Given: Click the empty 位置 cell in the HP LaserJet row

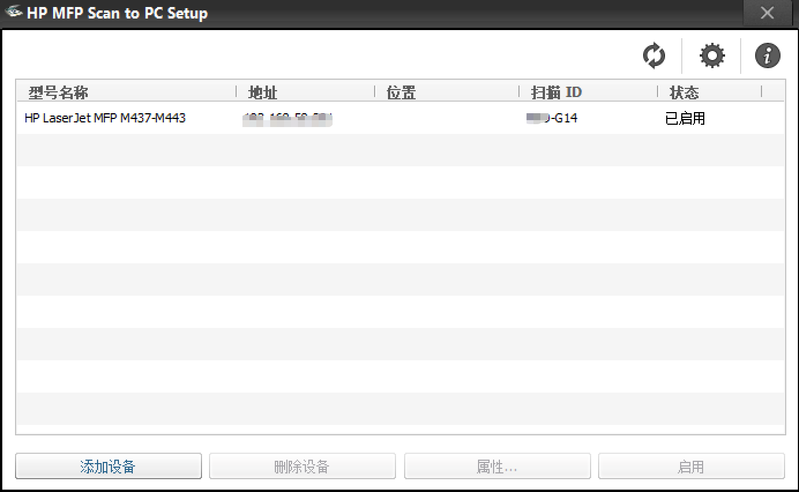Looking at the screenshot, I should pyautogui.click(x=445, y=119).
